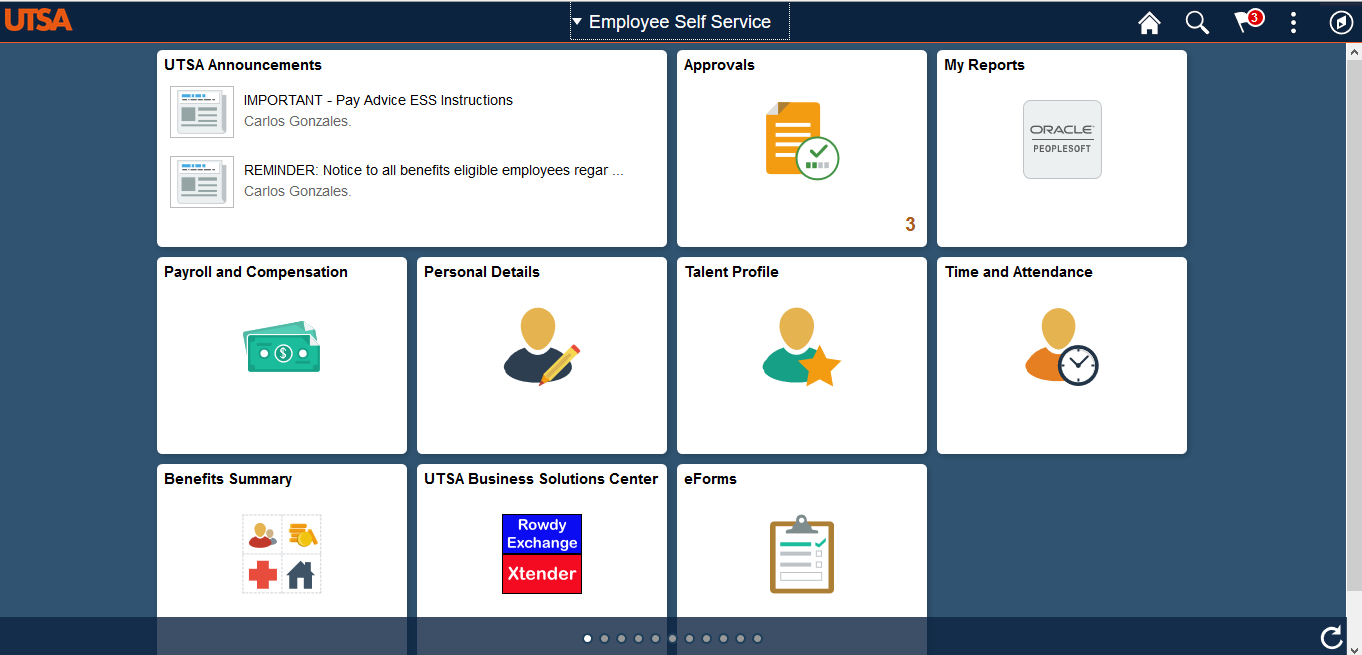This screenshot has width=1362, height=655.
Task: Open the three-dot actions menu
Action: [1294, 22]
